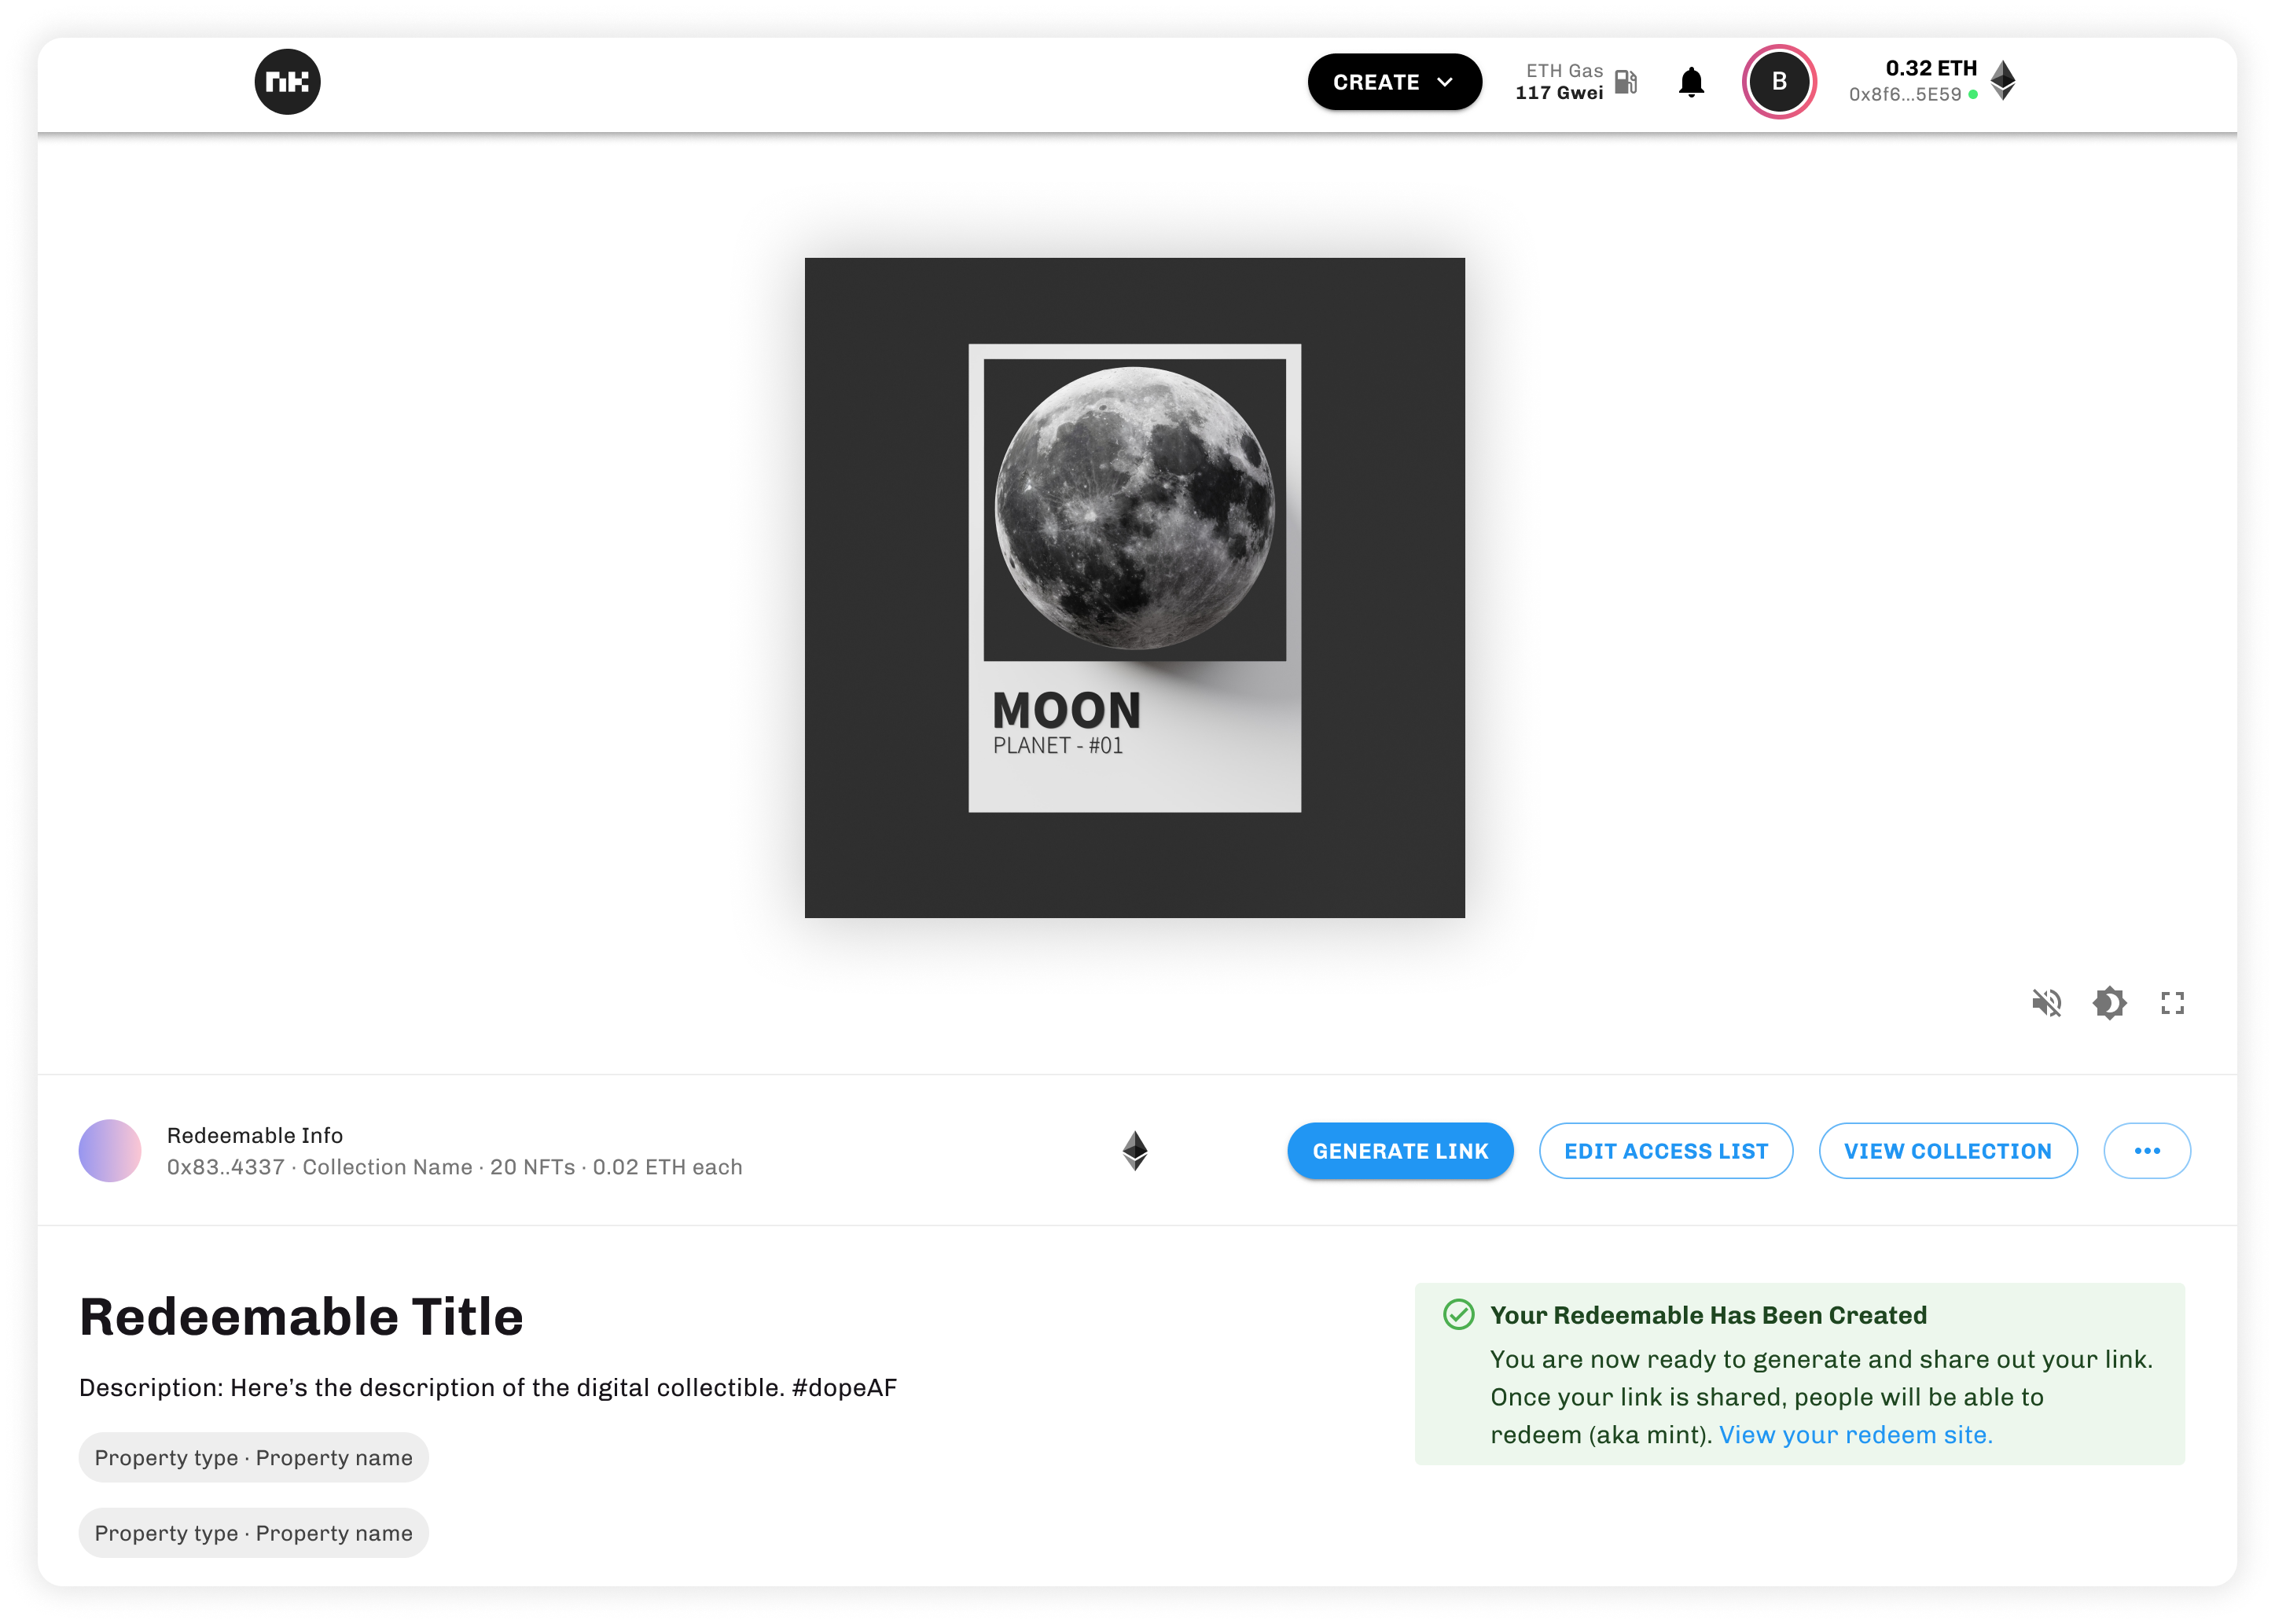This screenshot has width=2275, height=1624.
Task: Open the notifications bell
Action: tap(1691, 82)
